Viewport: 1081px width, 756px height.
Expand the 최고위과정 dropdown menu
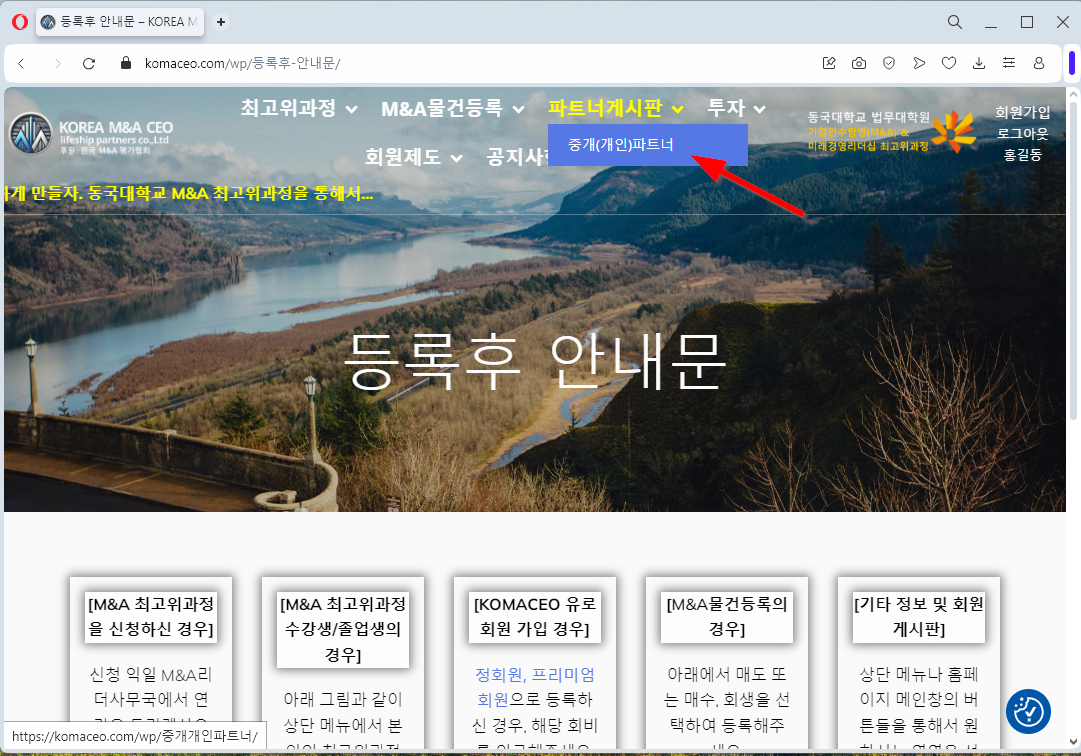pyautogui.click(x=299, y=108)
